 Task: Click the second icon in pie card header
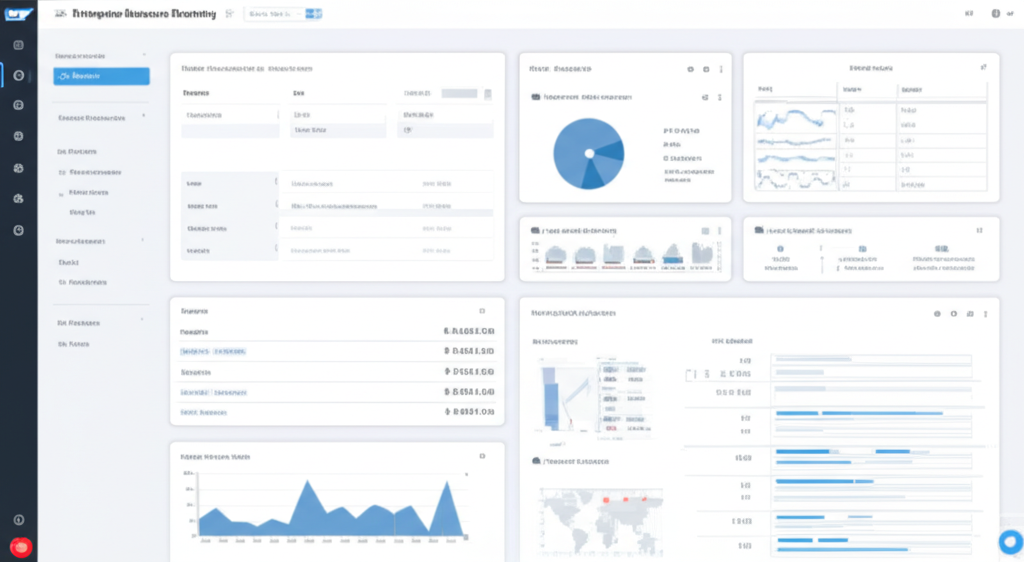click(706, 69)
